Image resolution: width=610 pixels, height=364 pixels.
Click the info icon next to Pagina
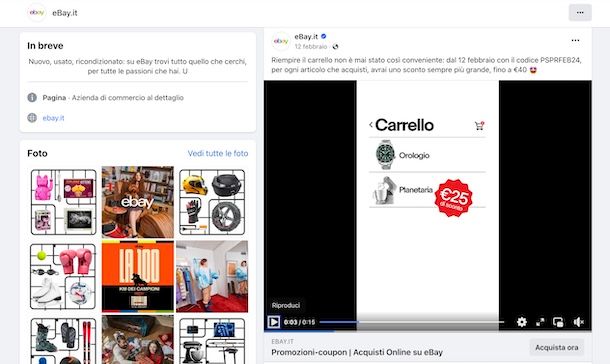point(32,98)
